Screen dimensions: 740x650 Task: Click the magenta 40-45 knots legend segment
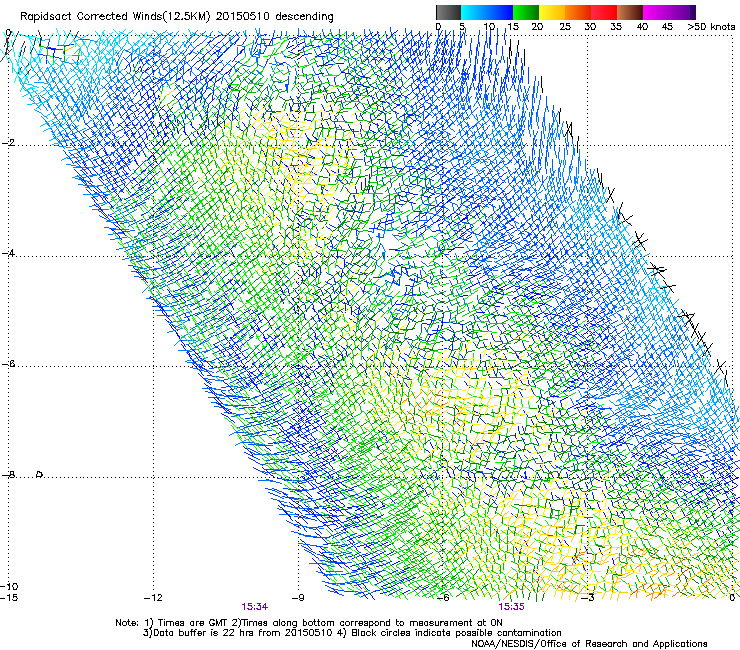point(656,12)
